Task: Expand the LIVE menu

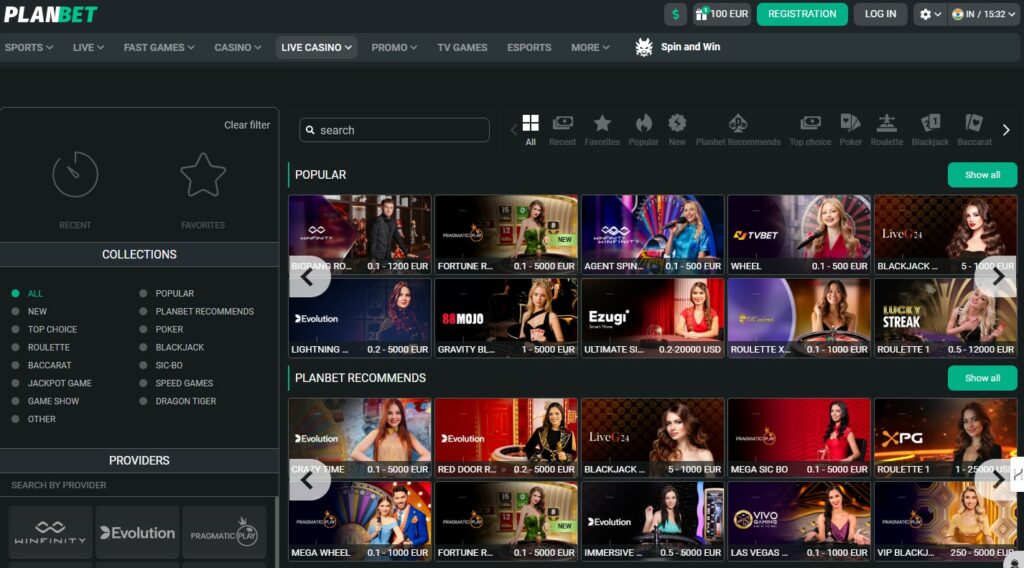Action: click(88, 47)
